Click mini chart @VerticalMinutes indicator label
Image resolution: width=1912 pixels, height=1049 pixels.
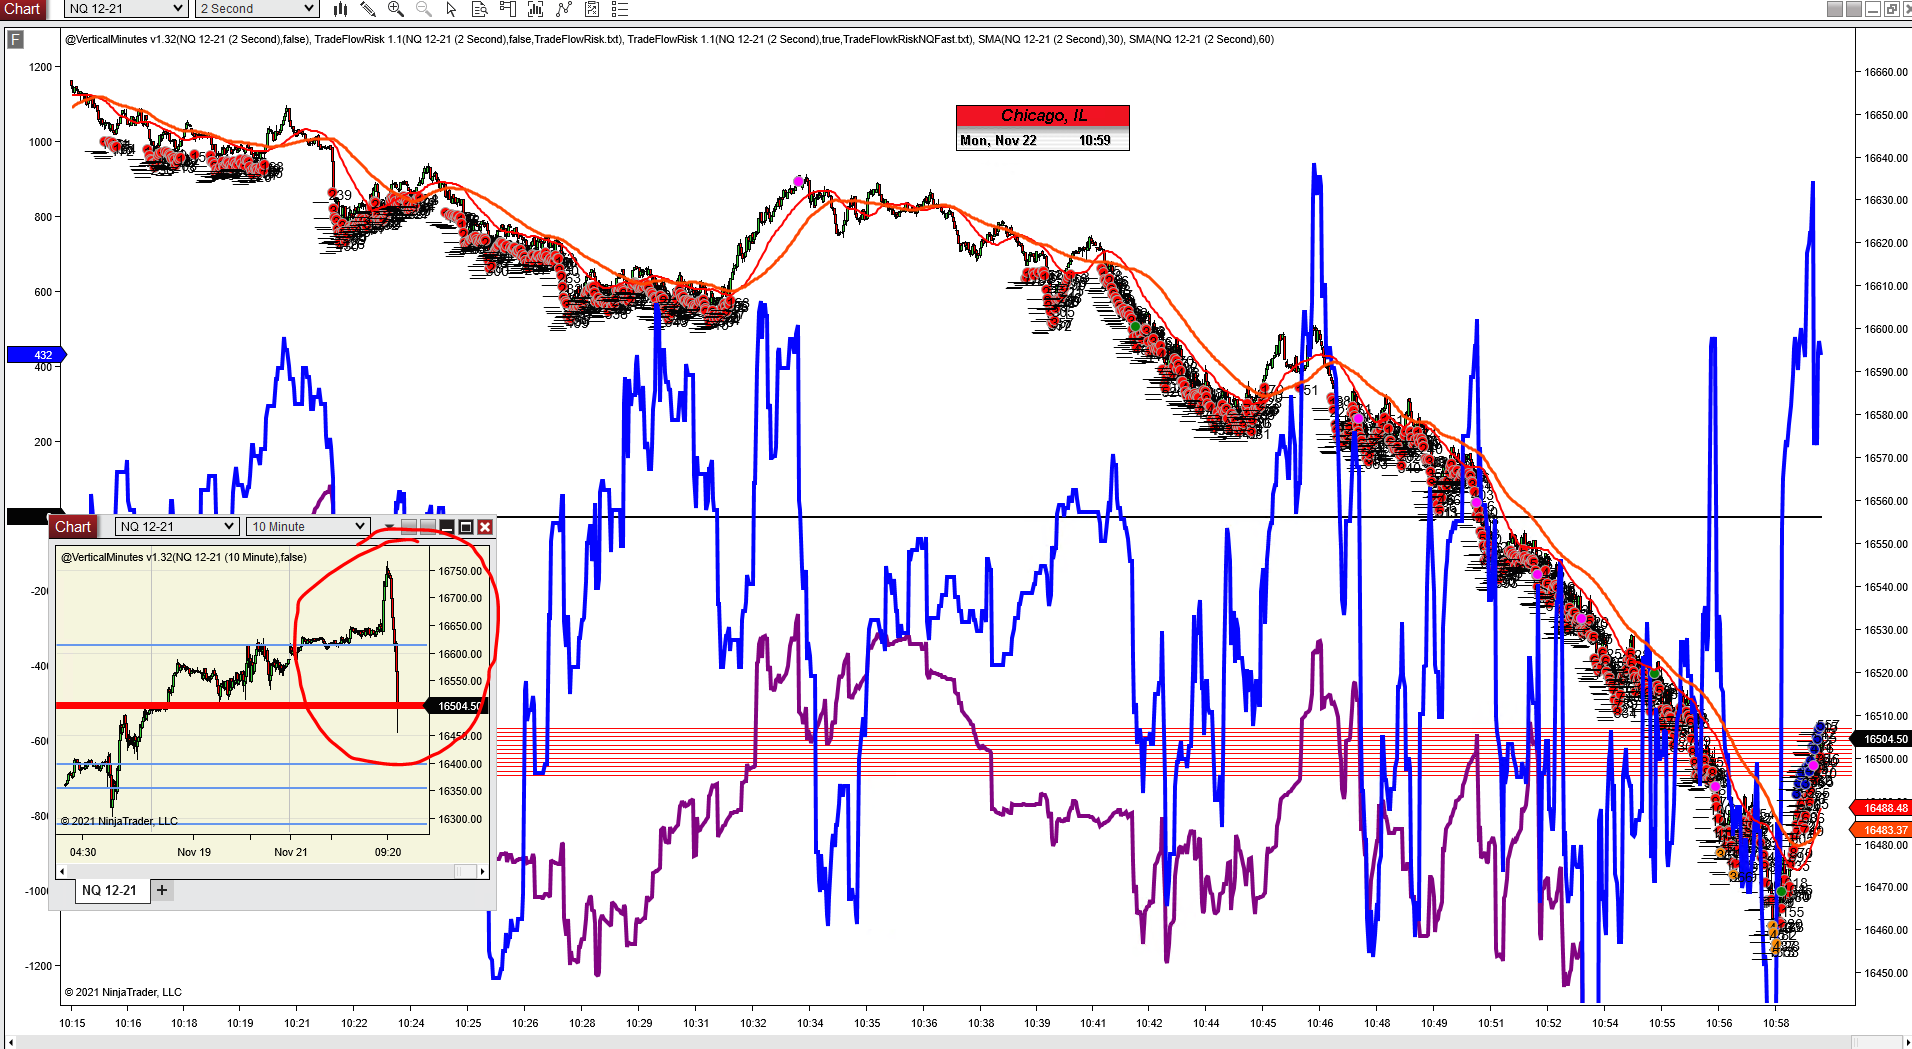(x=184, y=558)
